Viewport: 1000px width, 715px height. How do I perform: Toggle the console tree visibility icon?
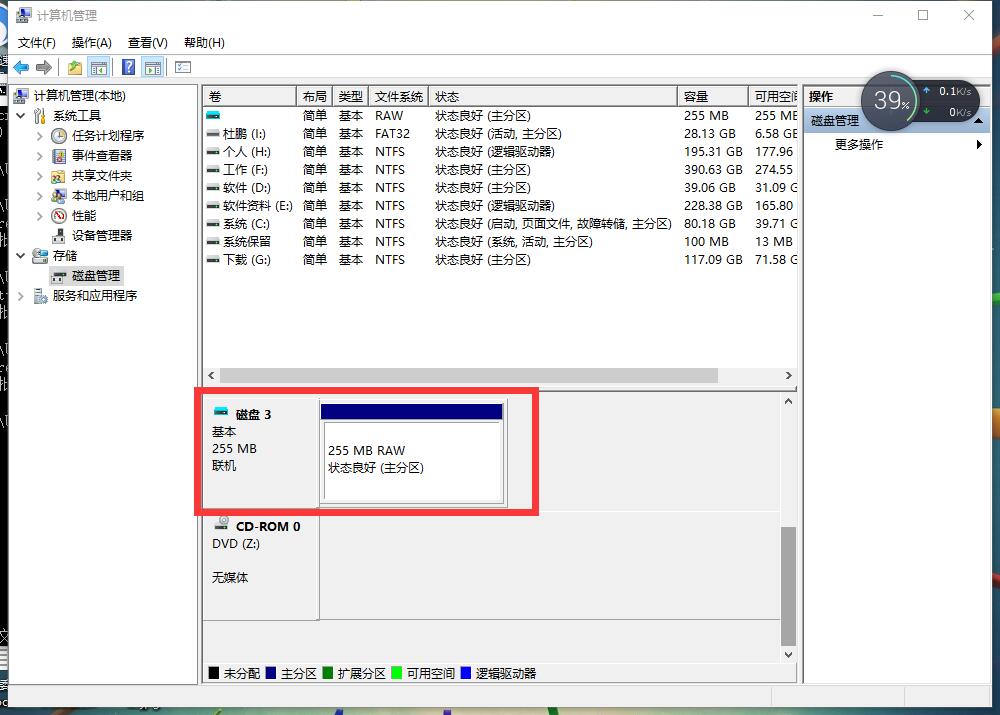tap(100, 67)
